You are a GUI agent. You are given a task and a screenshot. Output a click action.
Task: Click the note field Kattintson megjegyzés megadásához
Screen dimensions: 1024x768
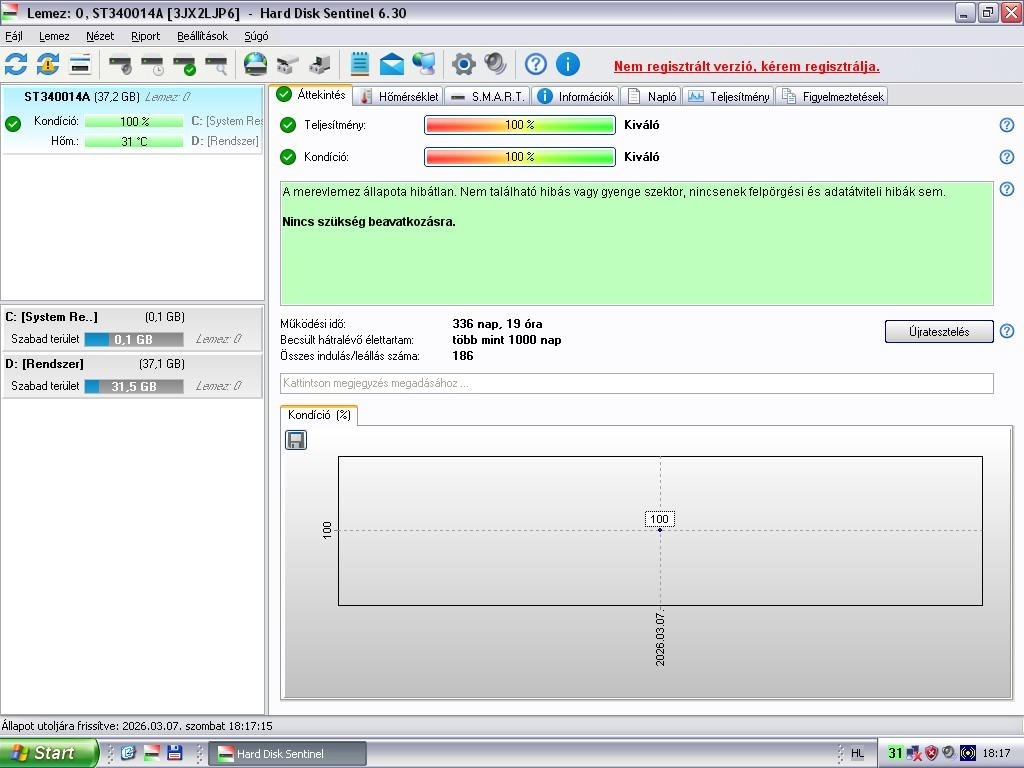coord(637,383)
